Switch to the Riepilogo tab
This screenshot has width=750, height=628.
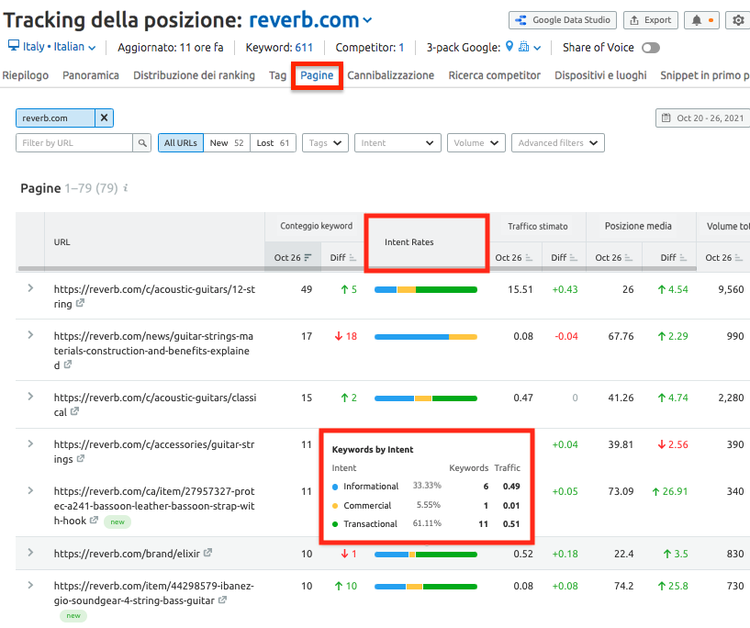[25, 76]
